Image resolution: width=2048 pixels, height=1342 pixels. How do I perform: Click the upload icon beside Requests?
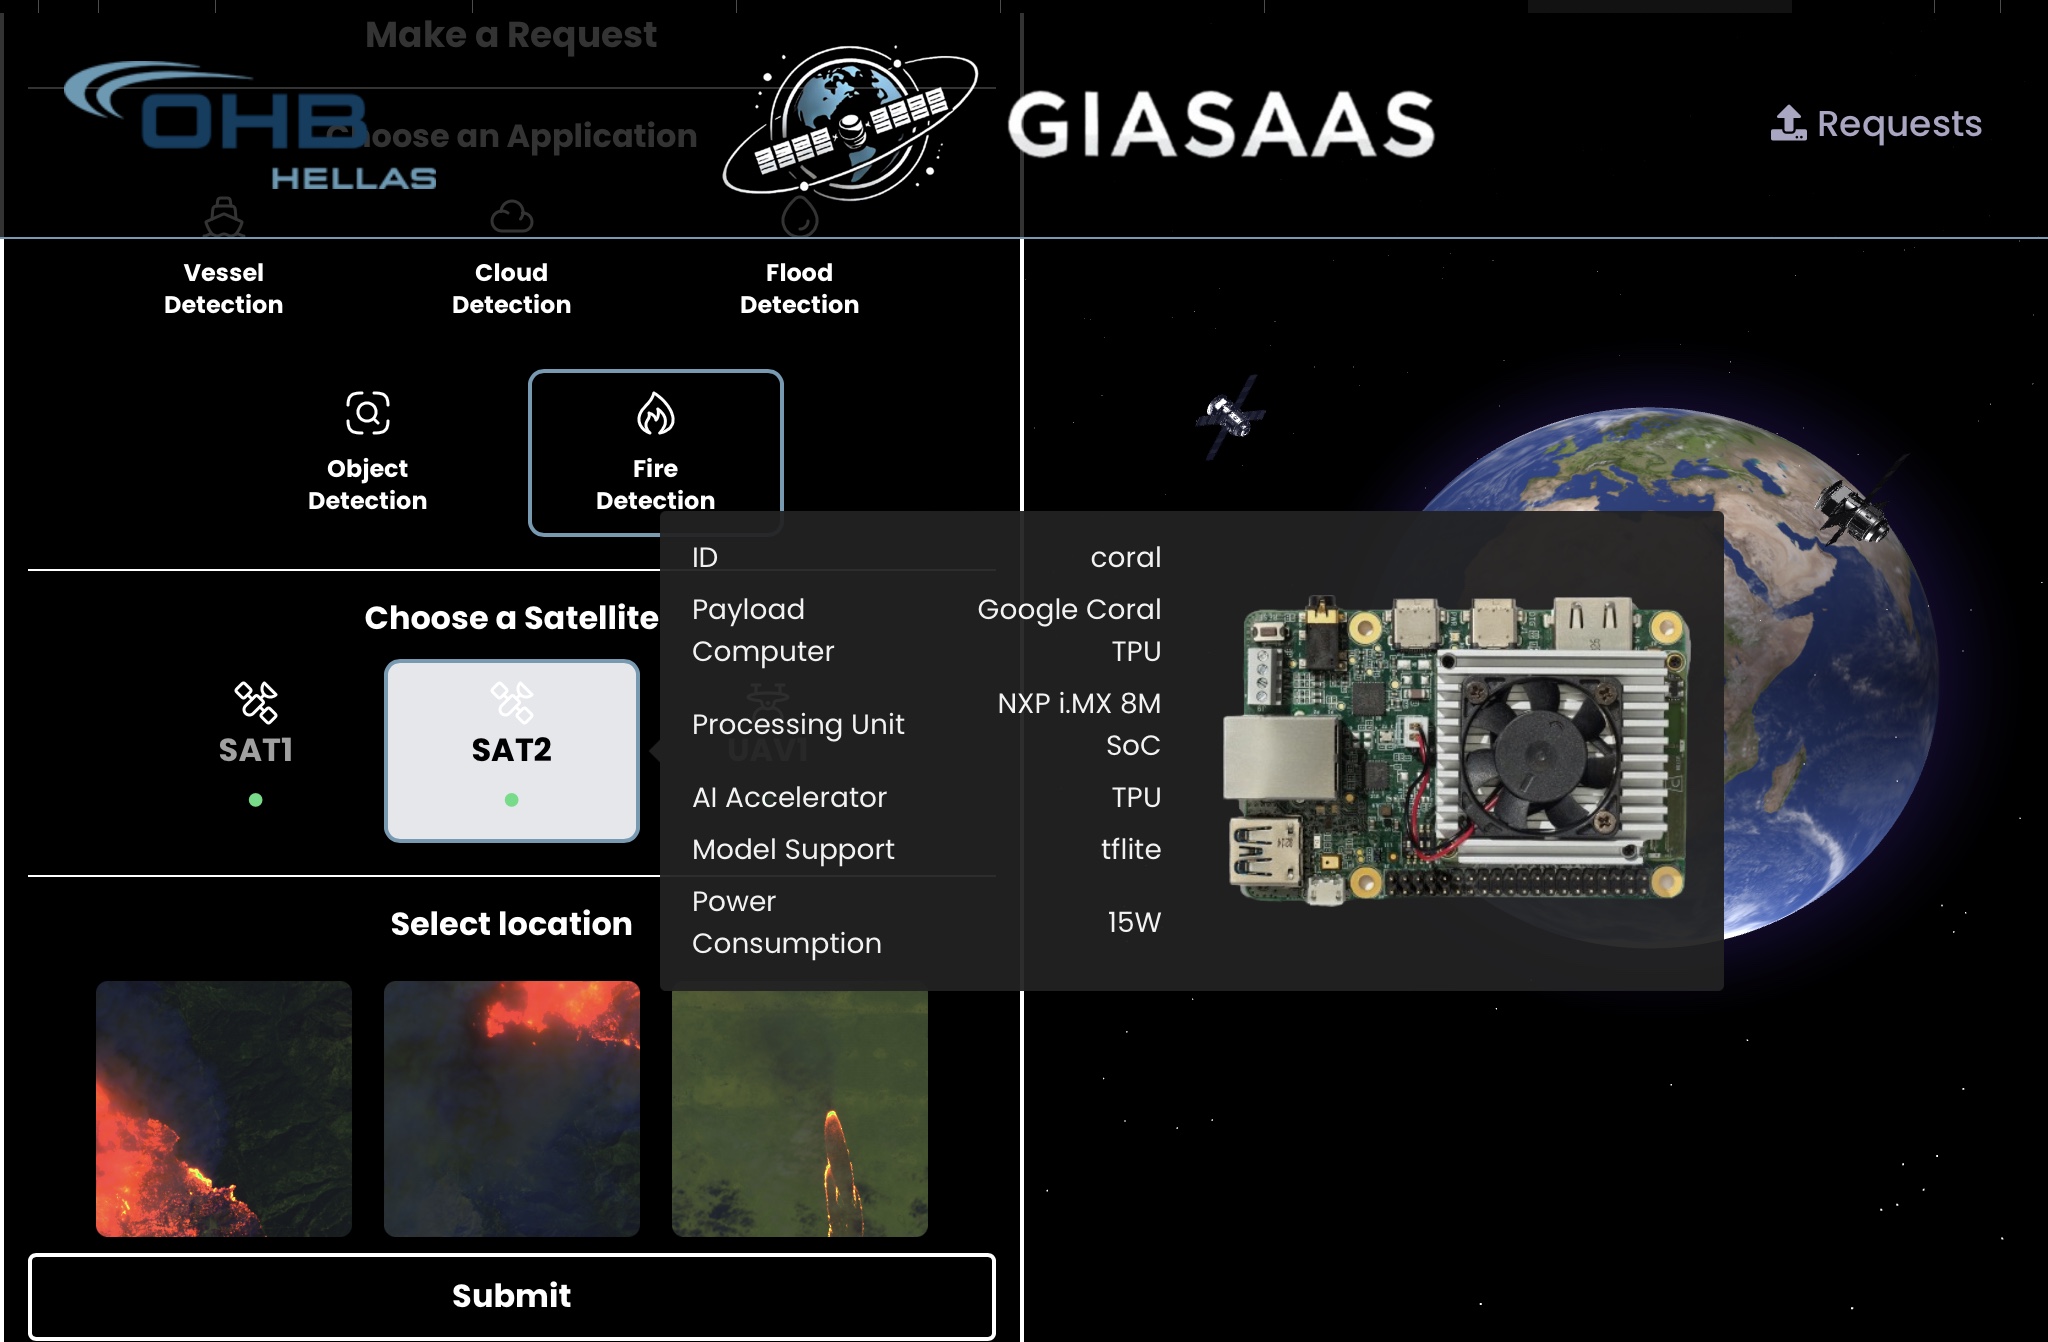tap(1788, 124)
